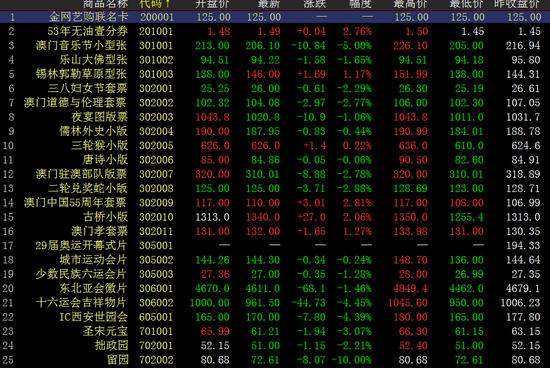
Task: Click low price 4462.0 cell
Action: tap(467, 288)
